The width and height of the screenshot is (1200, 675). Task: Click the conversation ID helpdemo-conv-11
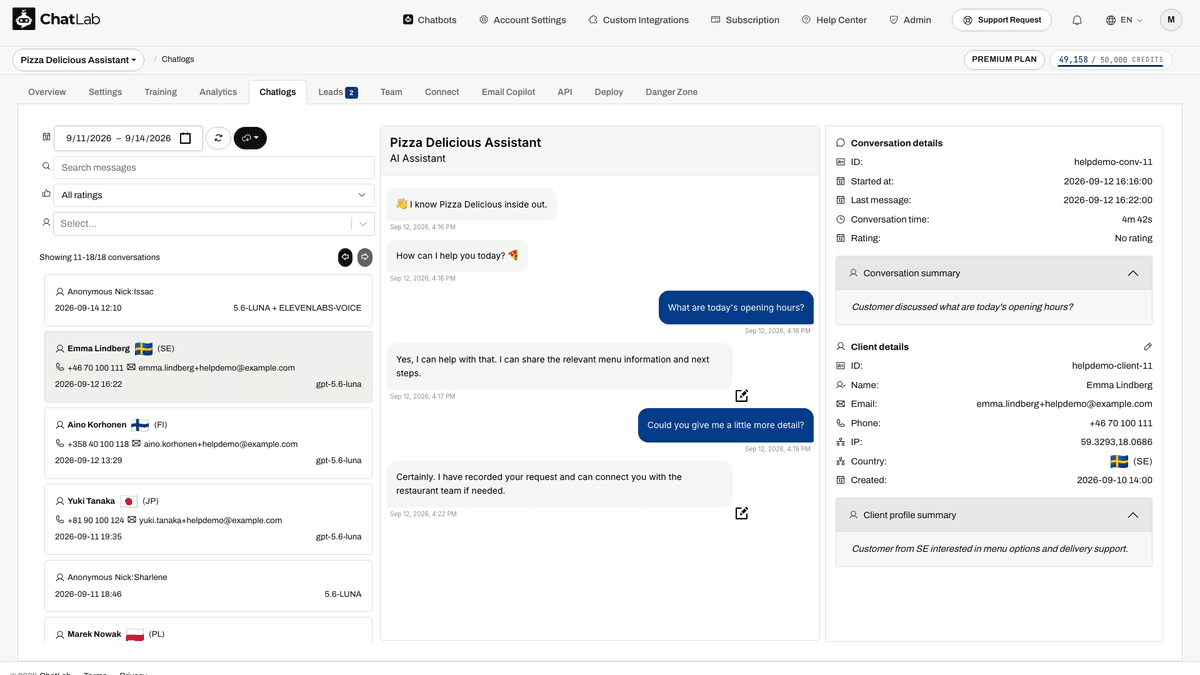(x=1113, y=162)
